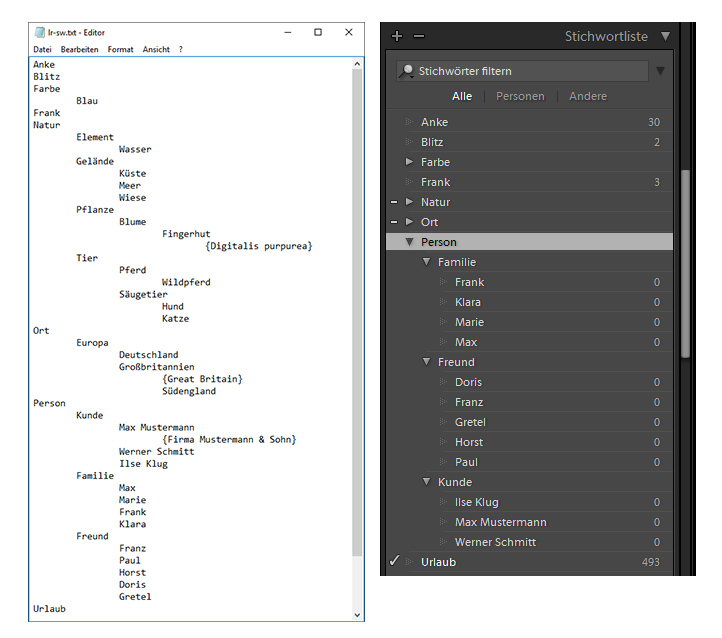Click the Urlaub count 493
Image resolution: width=722 pixels, height=638 pixels.
[651, 562]
